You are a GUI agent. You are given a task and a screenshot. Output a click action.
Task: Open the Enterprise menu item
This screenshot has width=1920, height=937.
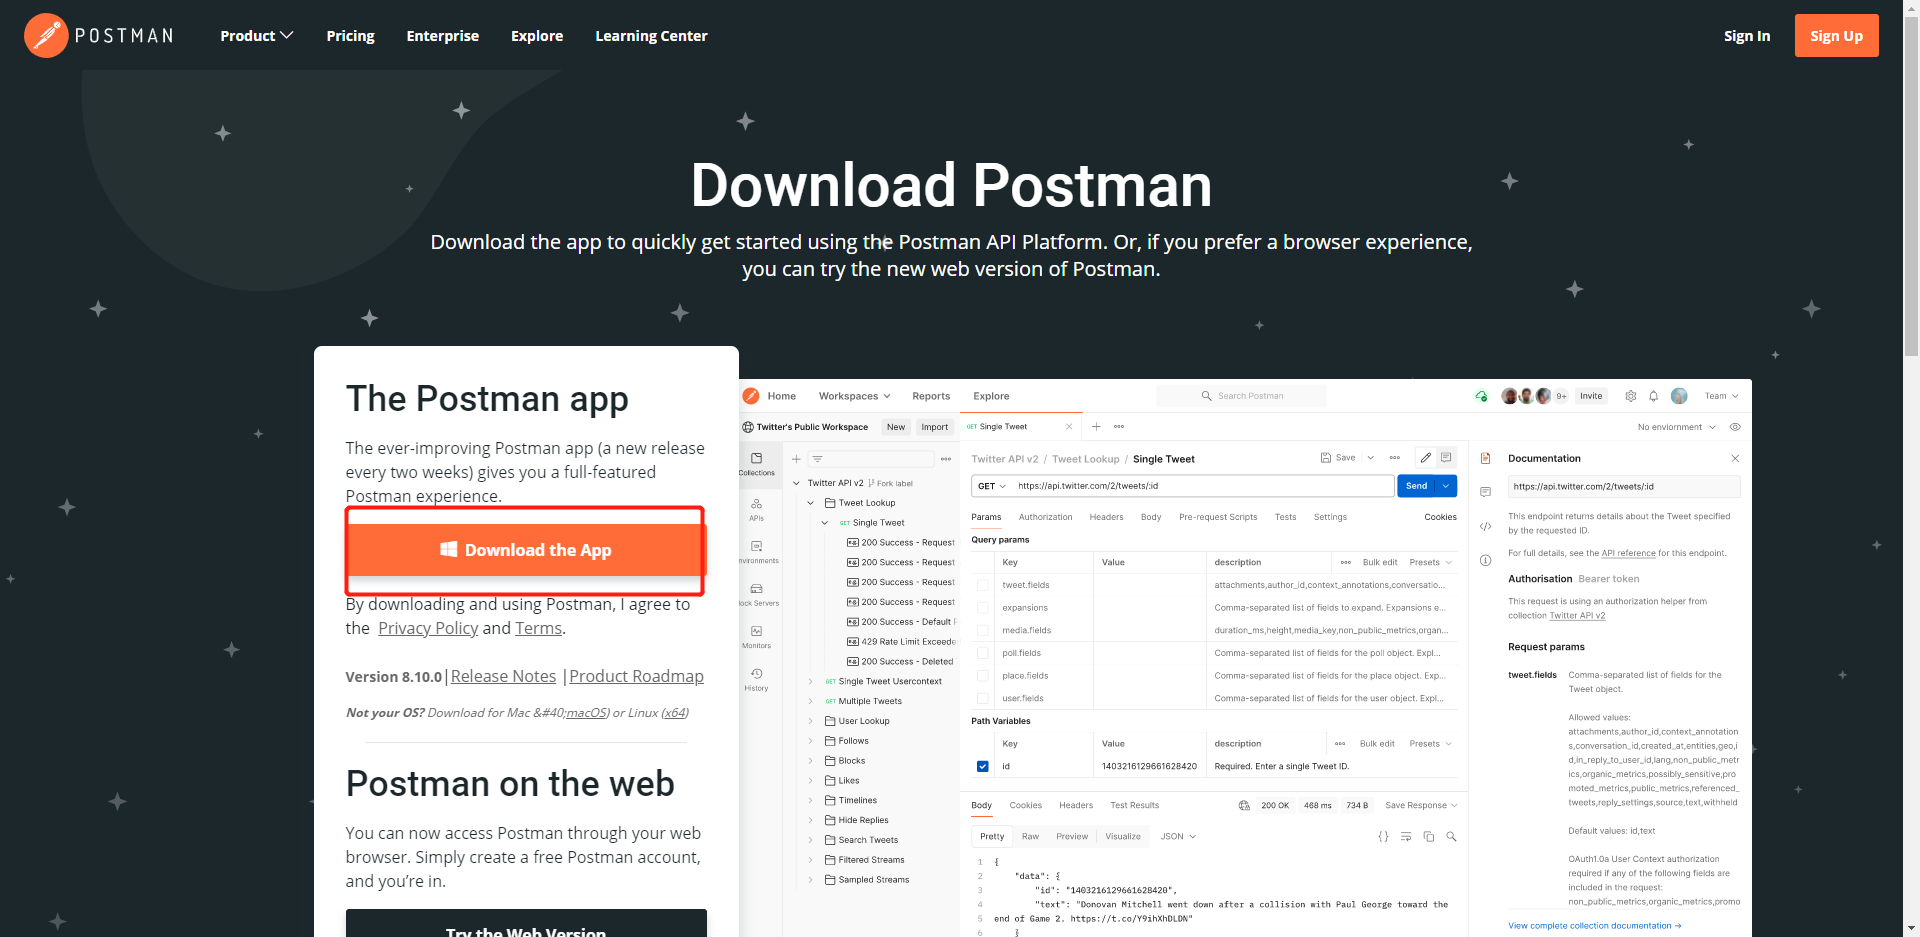tap(443, 36)
